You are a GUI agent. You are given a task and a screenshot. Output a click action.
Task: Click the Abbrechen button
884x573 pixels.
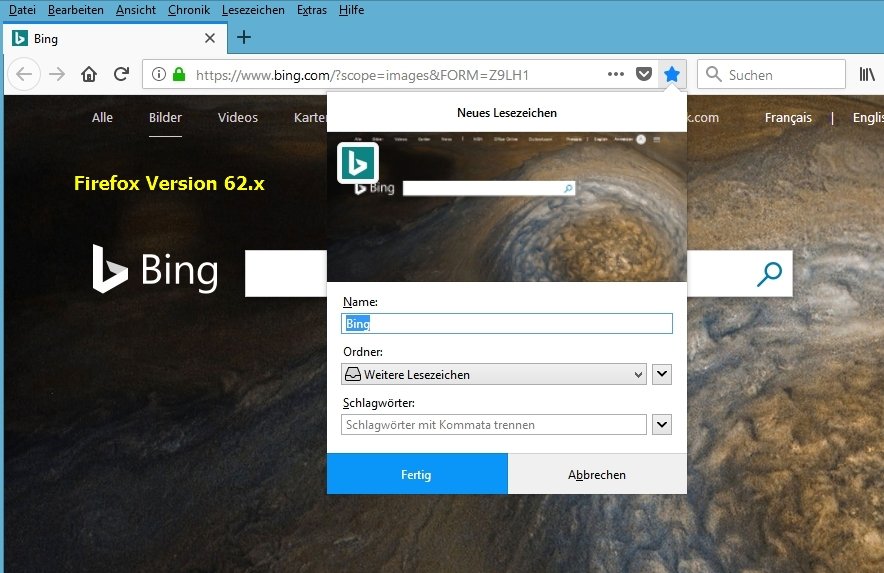click(597, 474)
